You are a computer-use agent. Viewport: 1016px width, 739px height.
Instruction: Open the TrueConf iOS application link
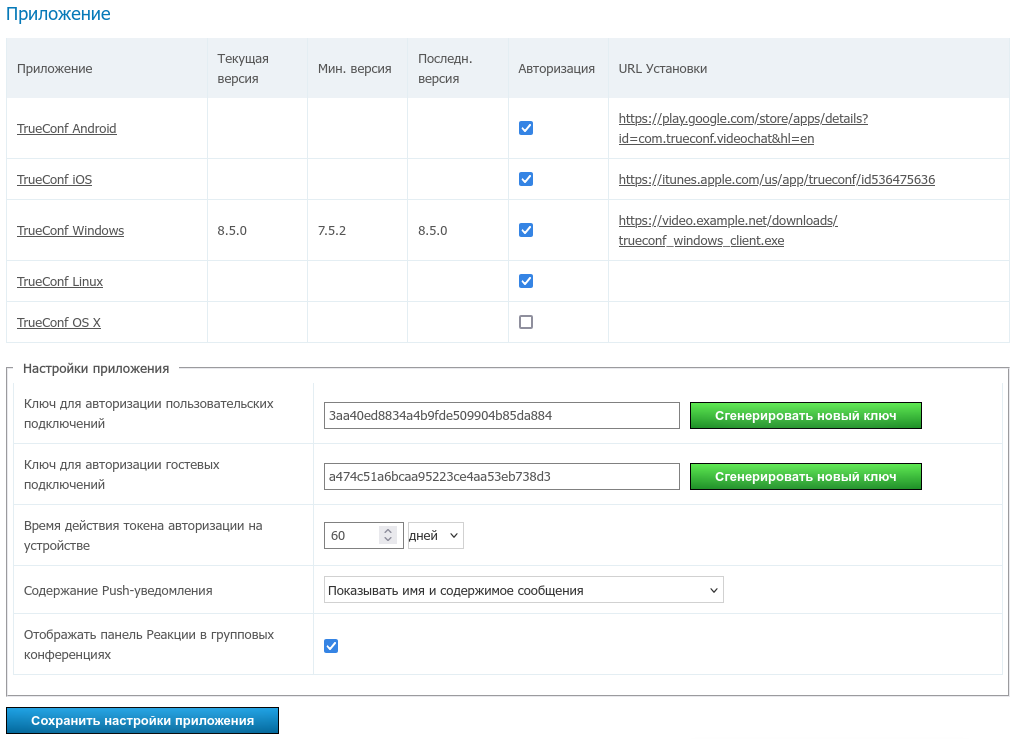pyautogui.click(x=54, y=179)
